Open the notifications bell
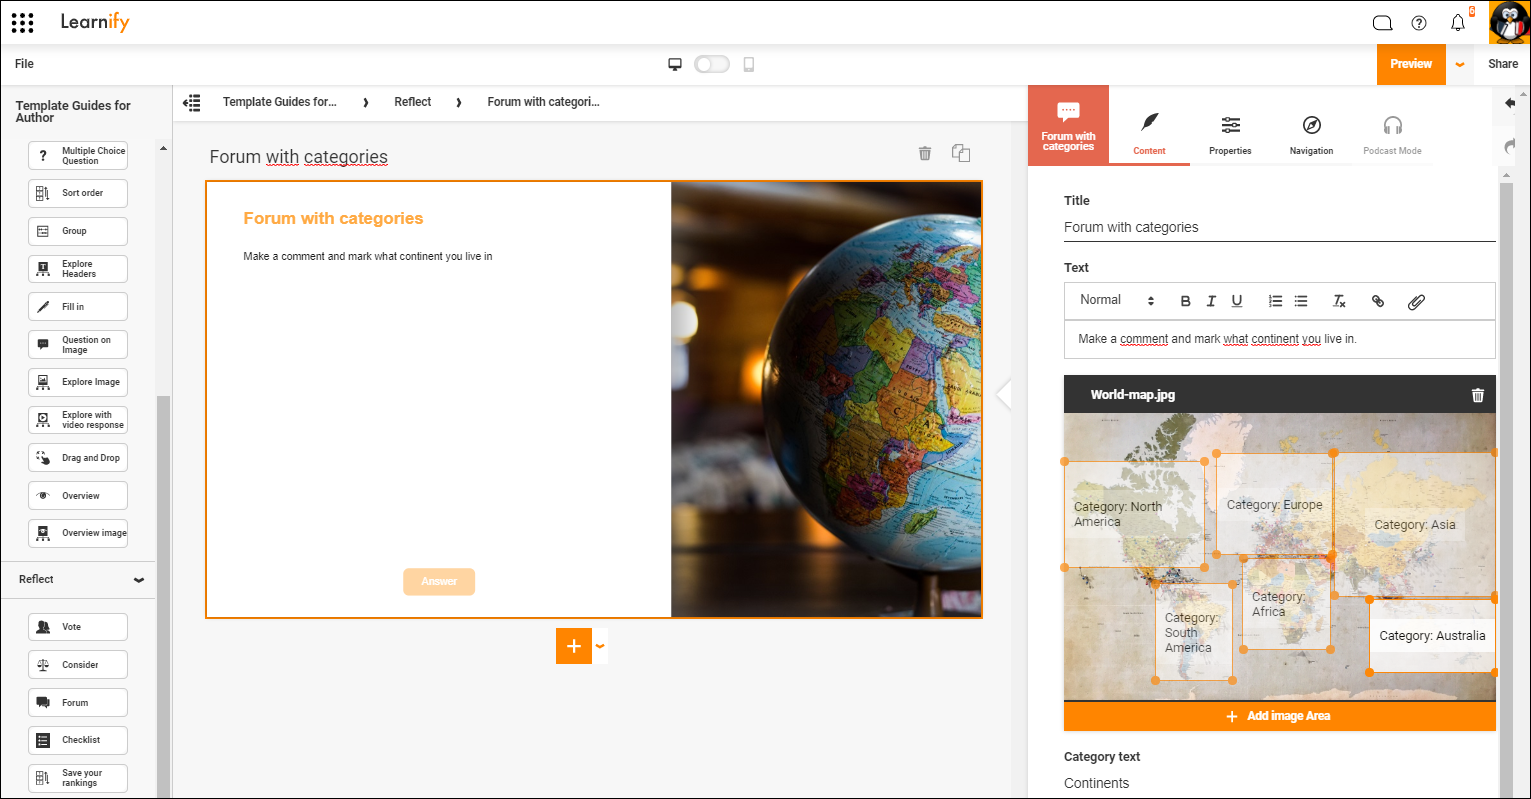Image resolution: width=1531 pixels, height=799 pixels. tap(1458, 23)
